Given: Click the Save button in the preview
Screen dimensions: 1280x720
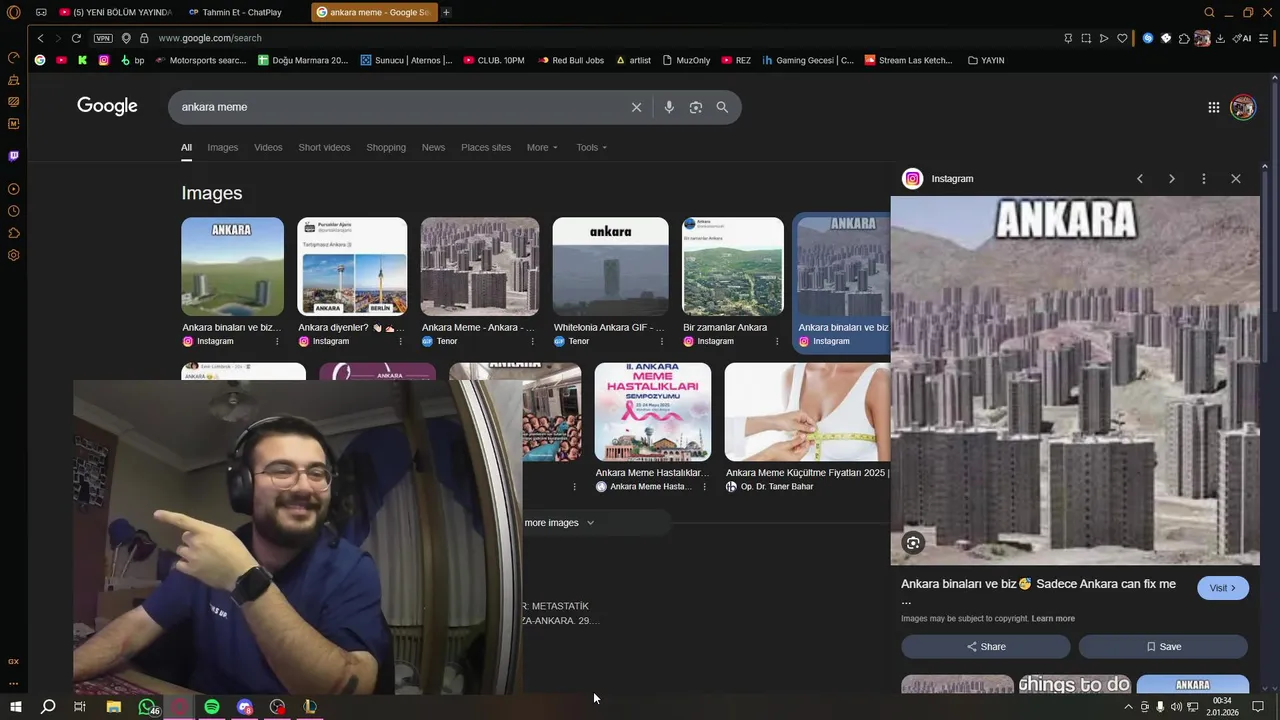Looking at the screenshot, I should tap(1163, 646).
